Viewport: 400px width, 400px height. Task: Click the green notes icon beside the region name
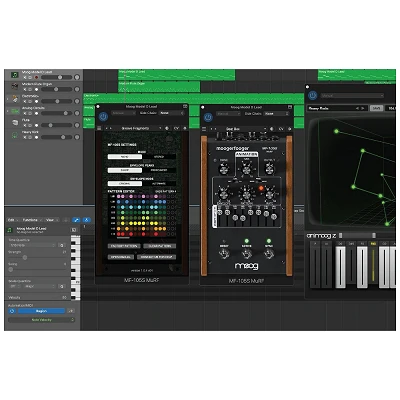[10, 230]
